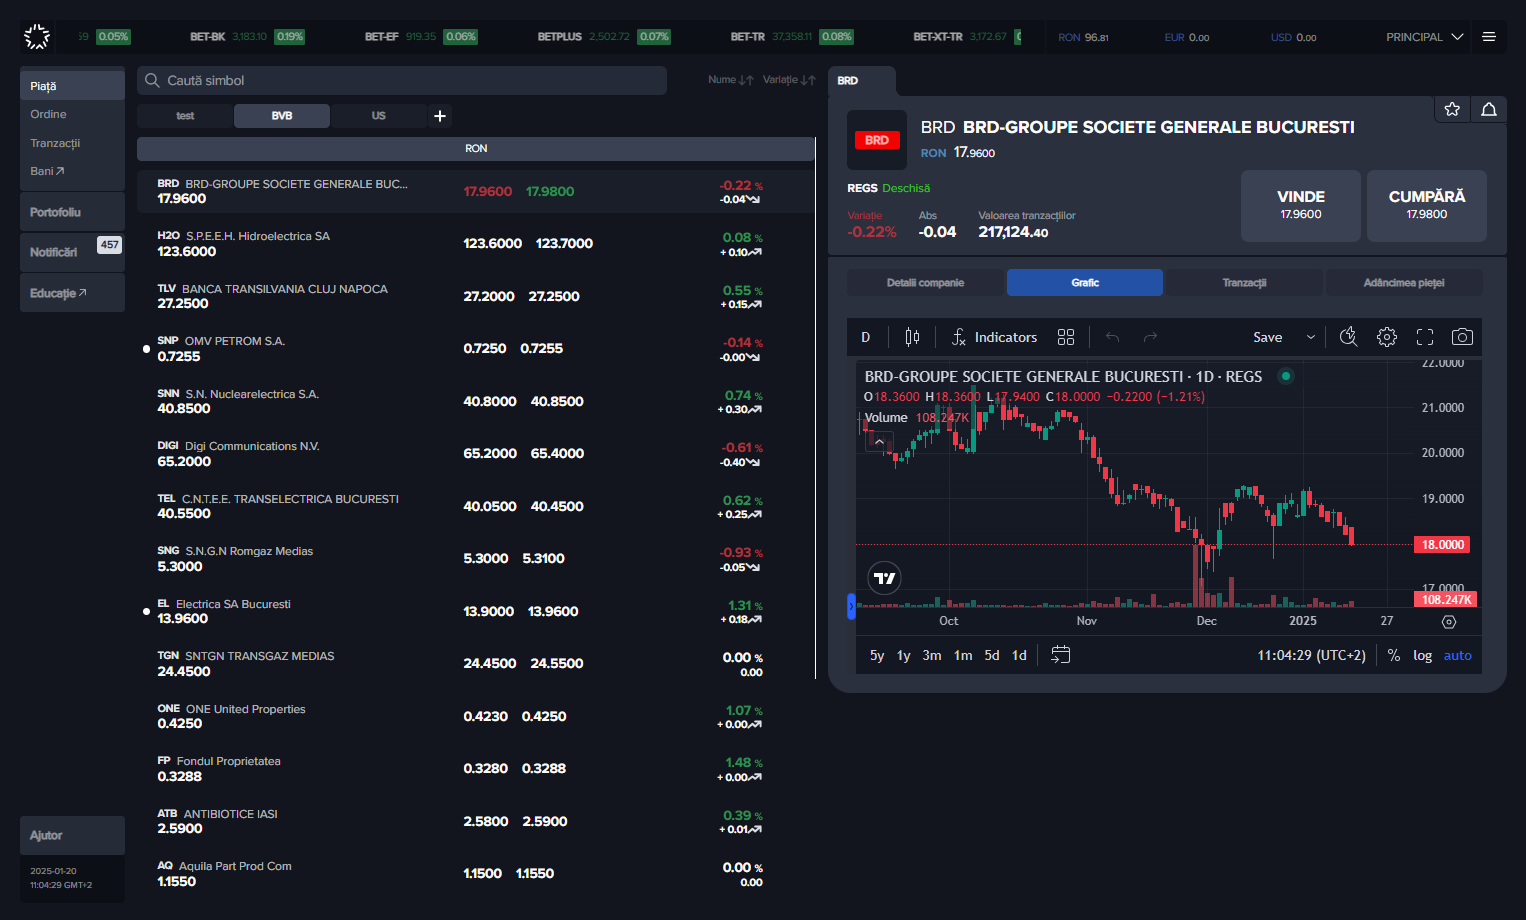The image size is (1526, 920).
Task: Click the VINDE sell button
Action: [x=1300, y=205]
